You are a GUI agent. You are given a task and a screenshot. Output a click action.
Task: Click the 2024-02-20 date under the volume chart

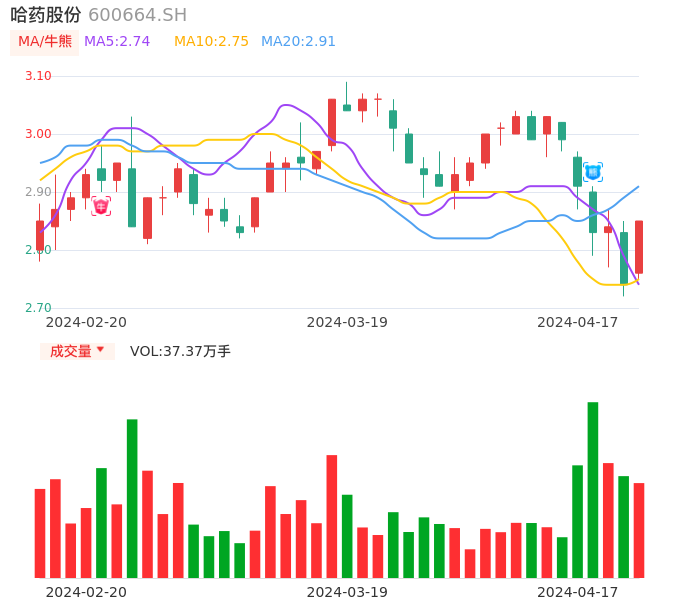[x=86, y=592]
